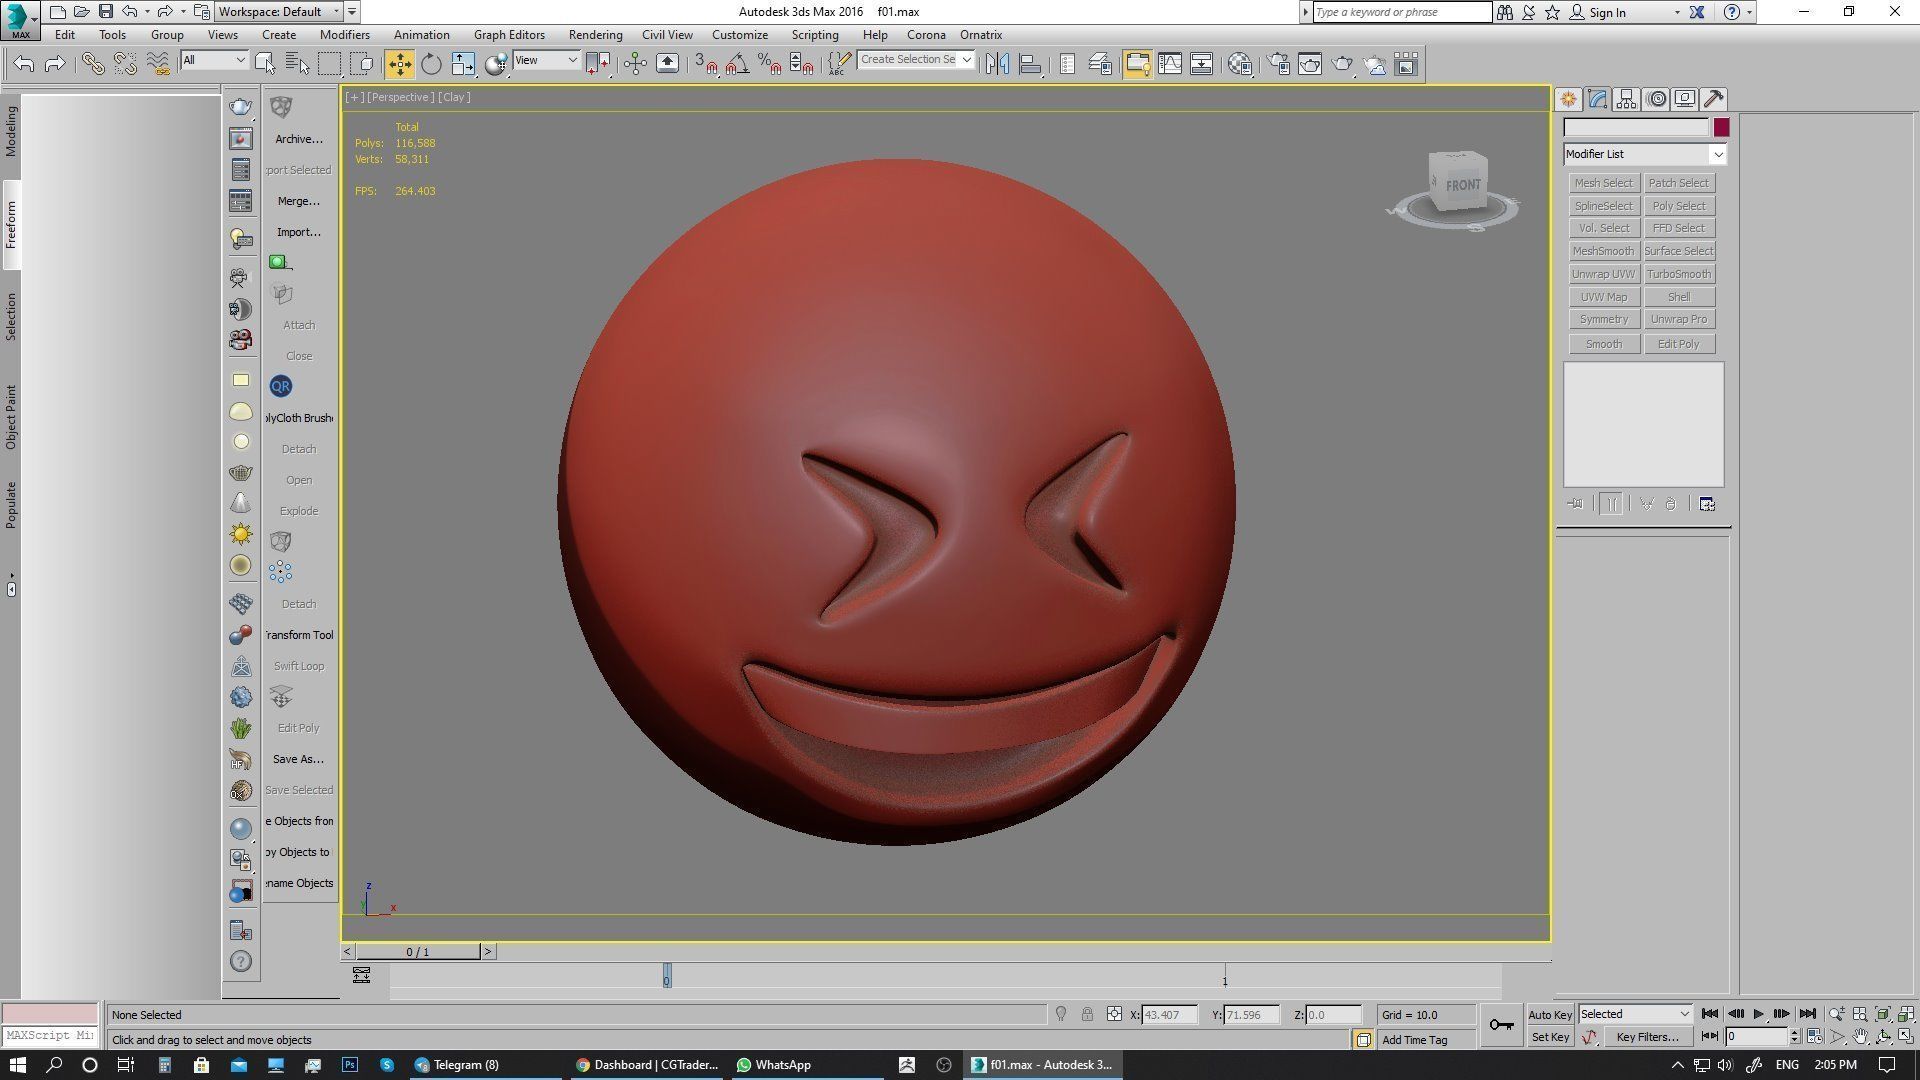
Task: Open the [Perspective] viewport label menu
Action: click(400, 97)
